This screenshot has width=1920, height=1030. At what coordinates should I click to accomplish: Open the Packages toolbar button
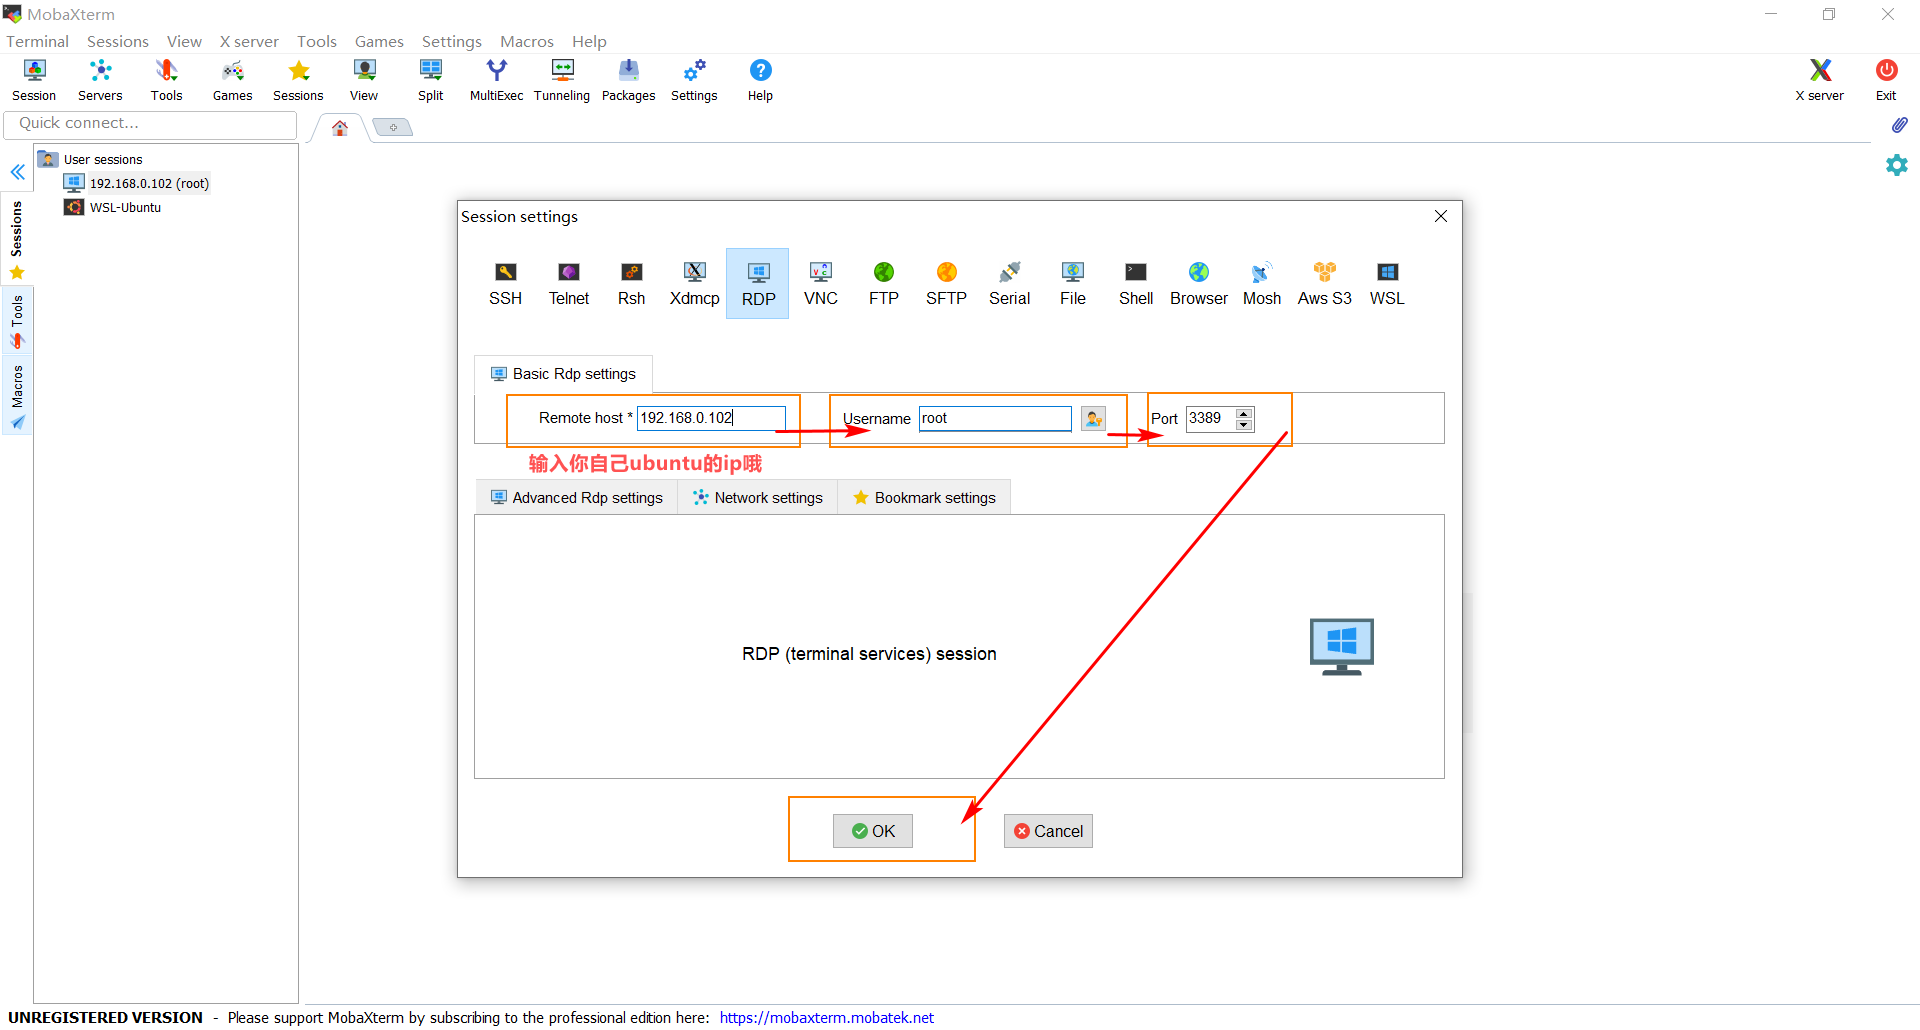628,80
